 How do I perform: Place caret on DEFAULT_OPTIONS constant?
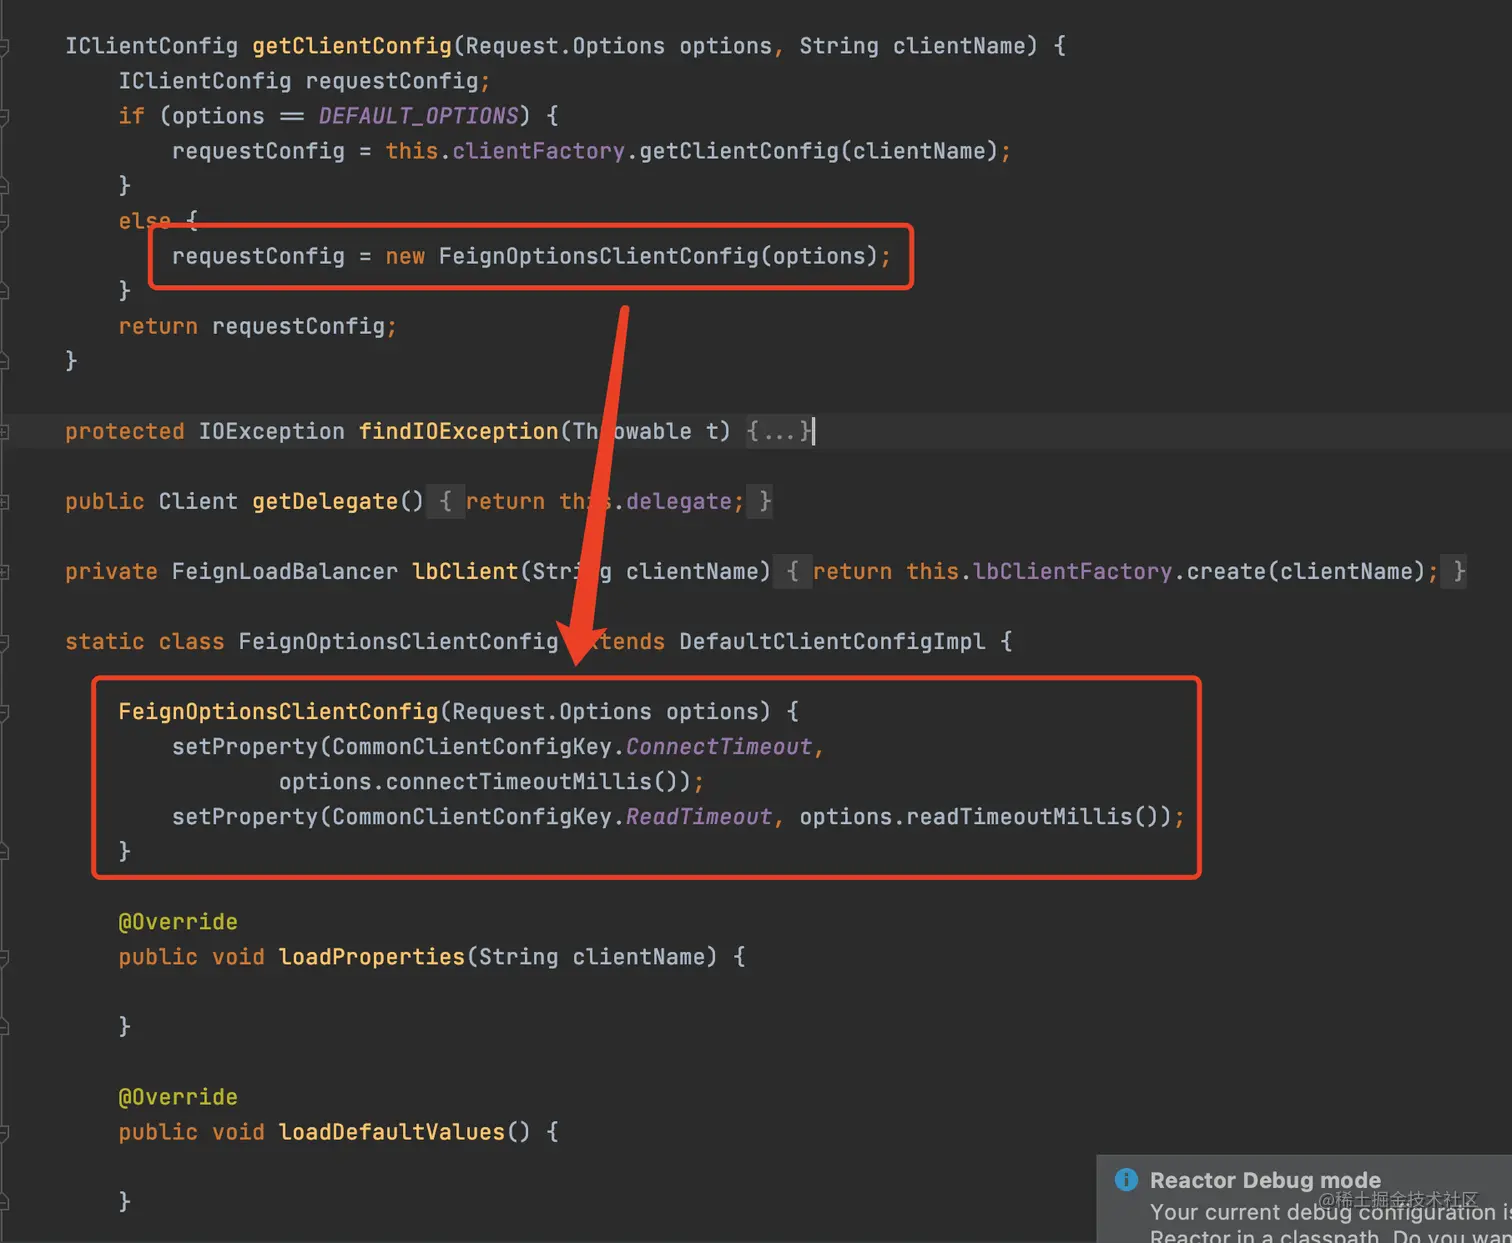click(418, 116)
